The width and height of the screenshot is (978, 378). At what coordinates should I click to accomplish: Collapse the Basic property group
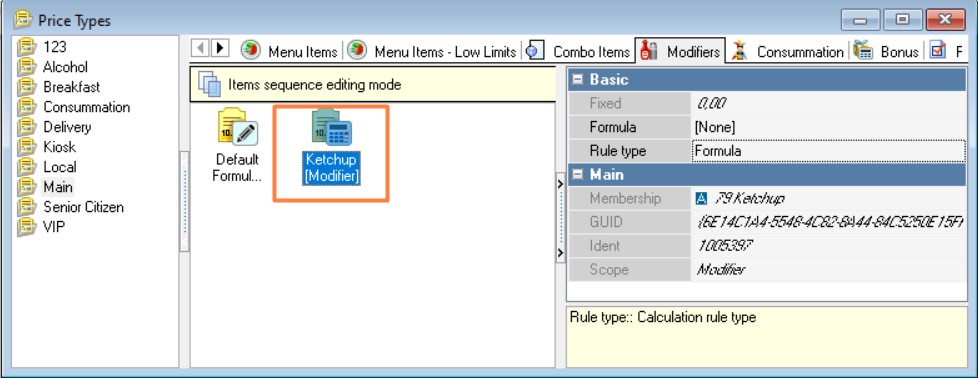click(x=578, y=80)
